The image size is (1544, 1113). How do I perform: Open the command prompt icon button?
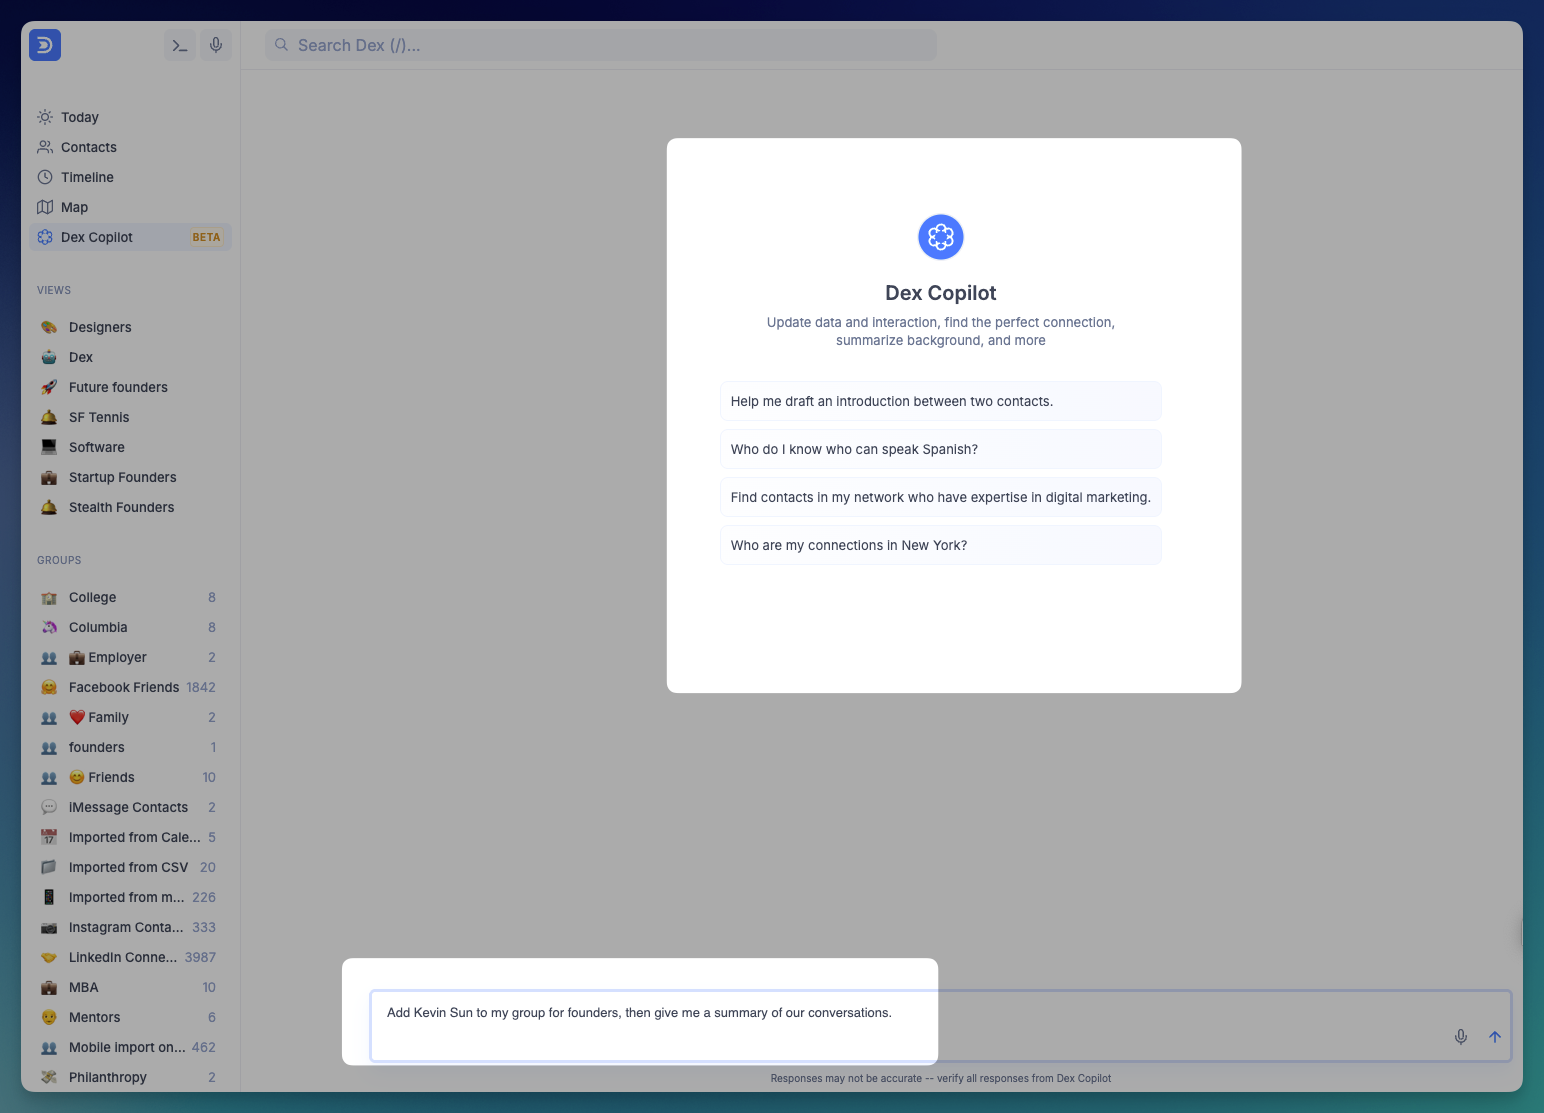[180, 45]
